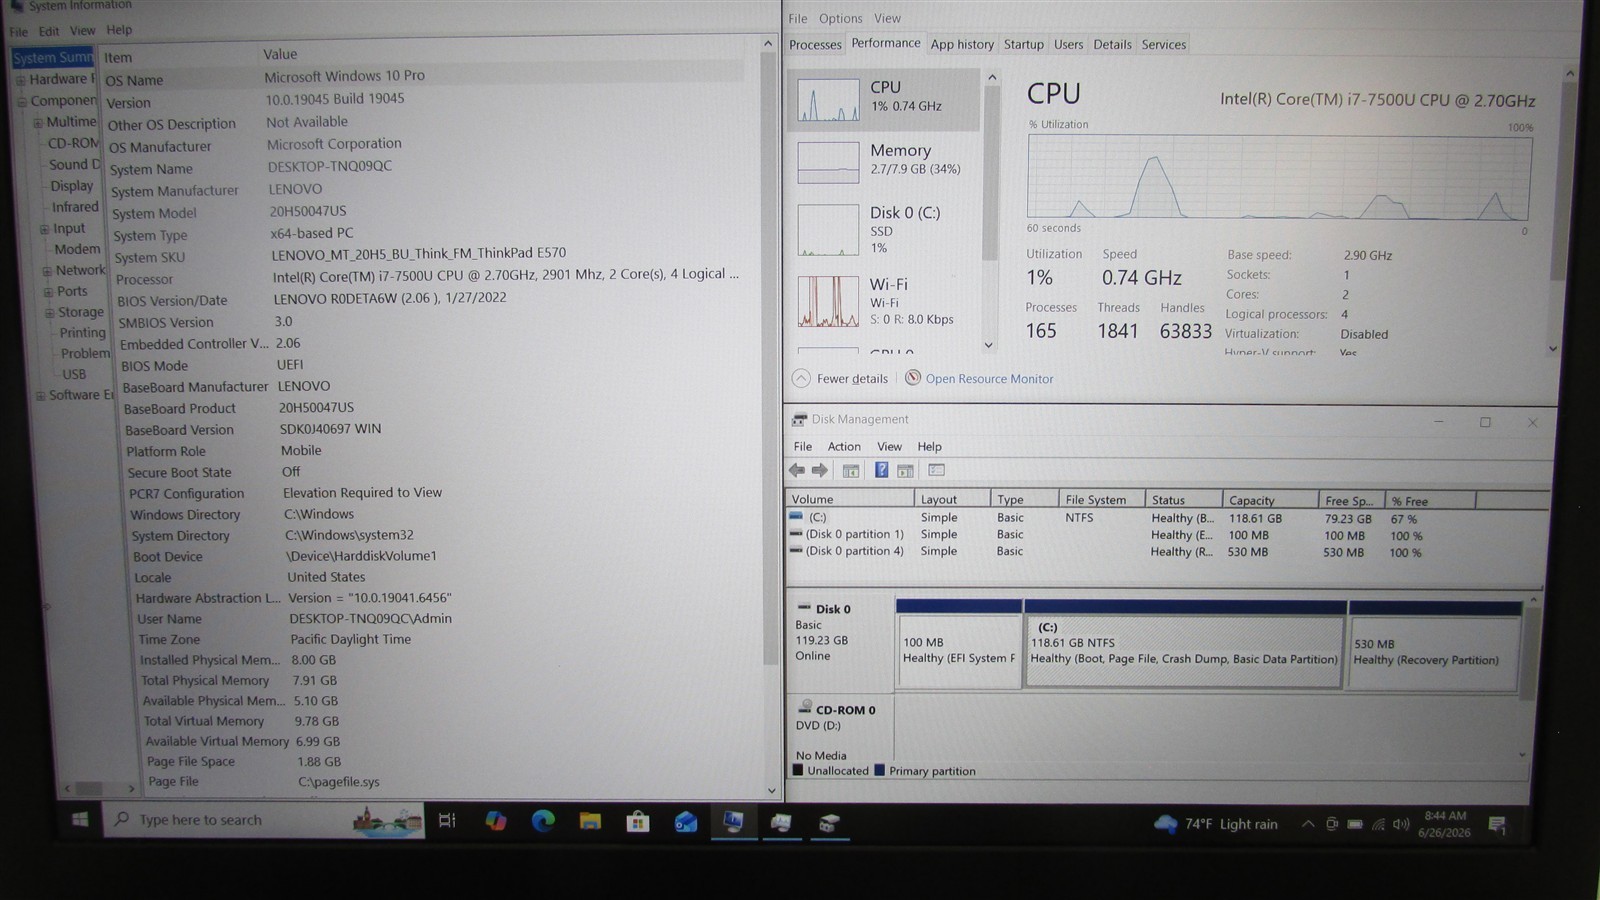Screen dimensions: 1600x900
Task: Select the Memory performance thumbnail
Action: click(x=885, y=160)
